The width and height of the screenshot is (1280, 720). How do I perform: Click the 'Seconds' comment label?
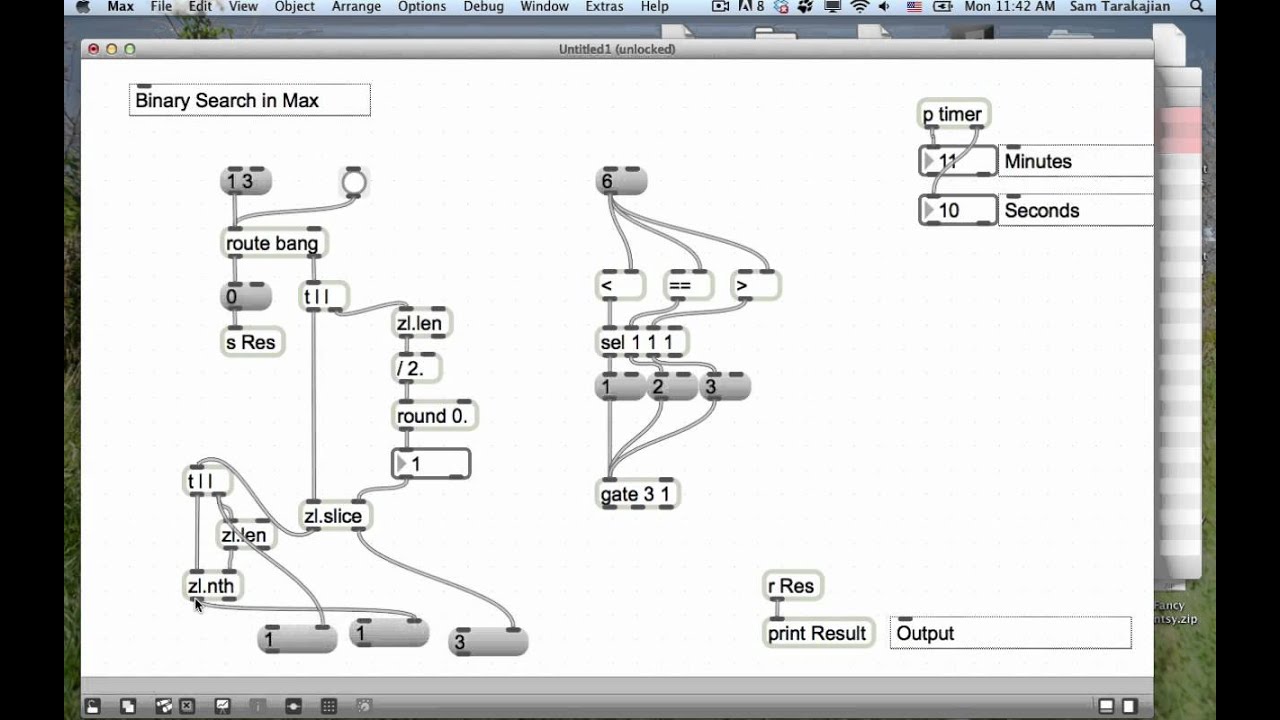(x=1076, y=210)
